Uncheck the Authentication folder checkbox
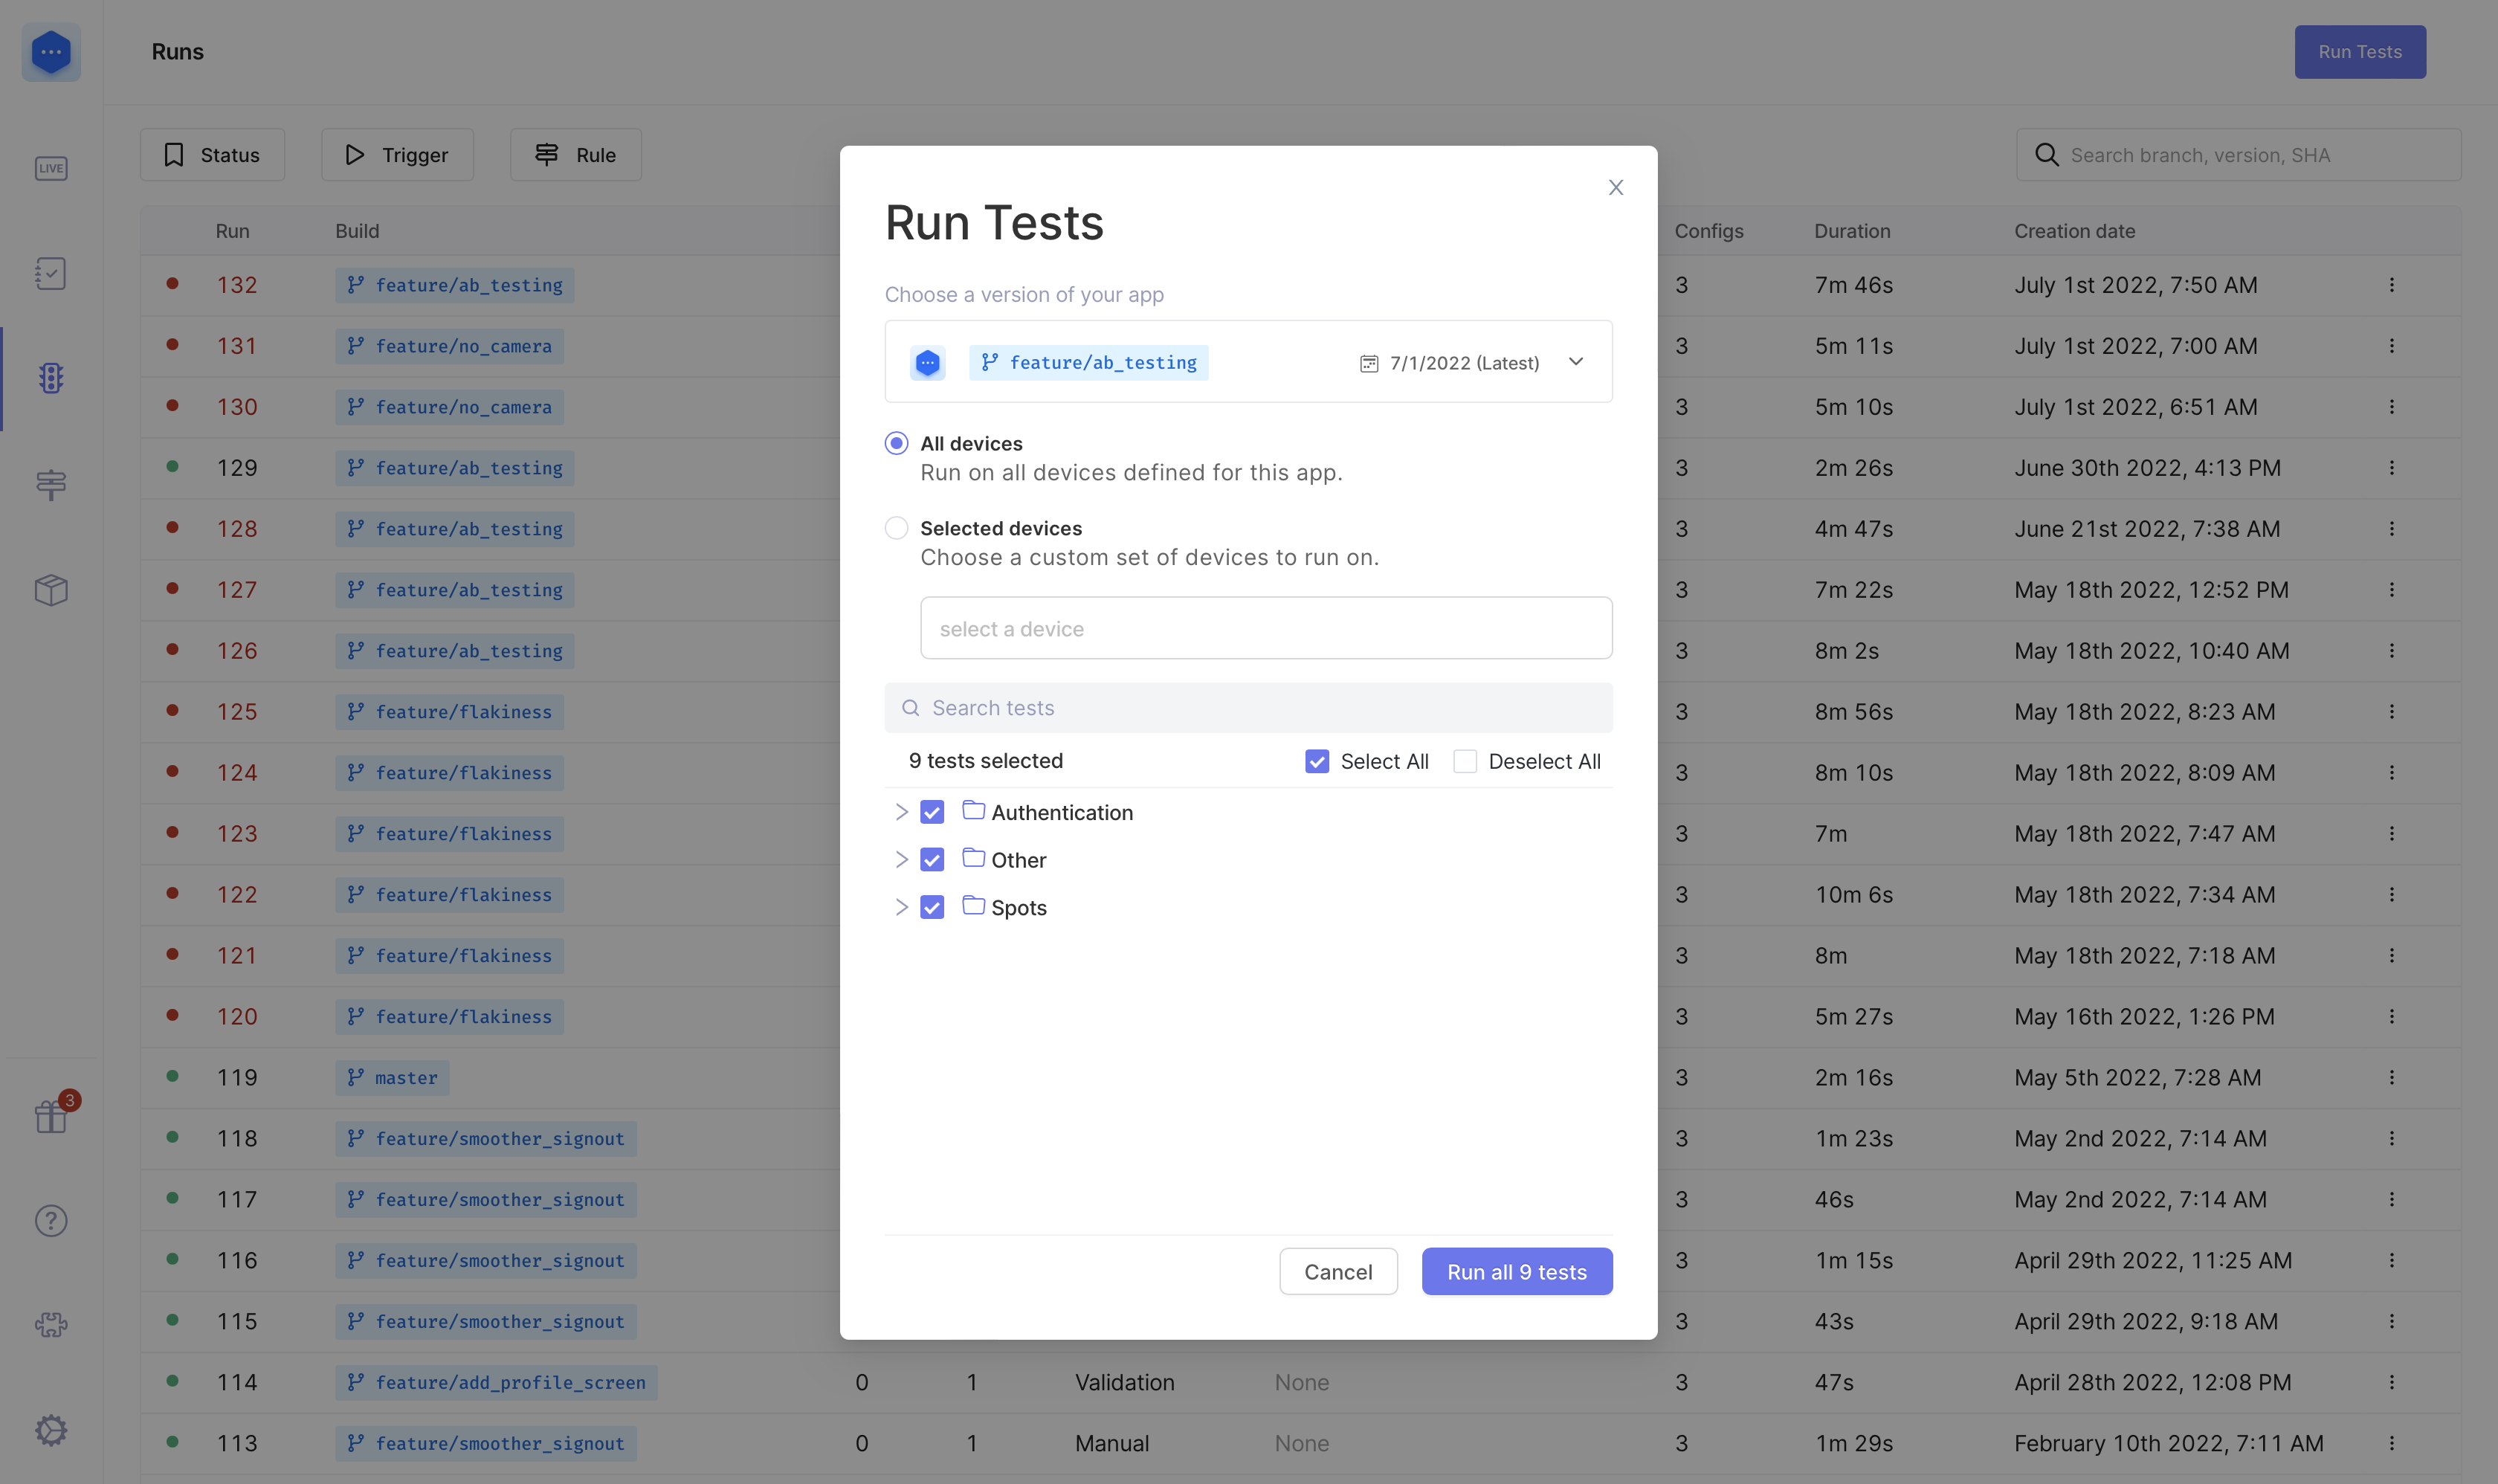The height and width of the screenshot is (1484, 2498). tap(932, 812)
